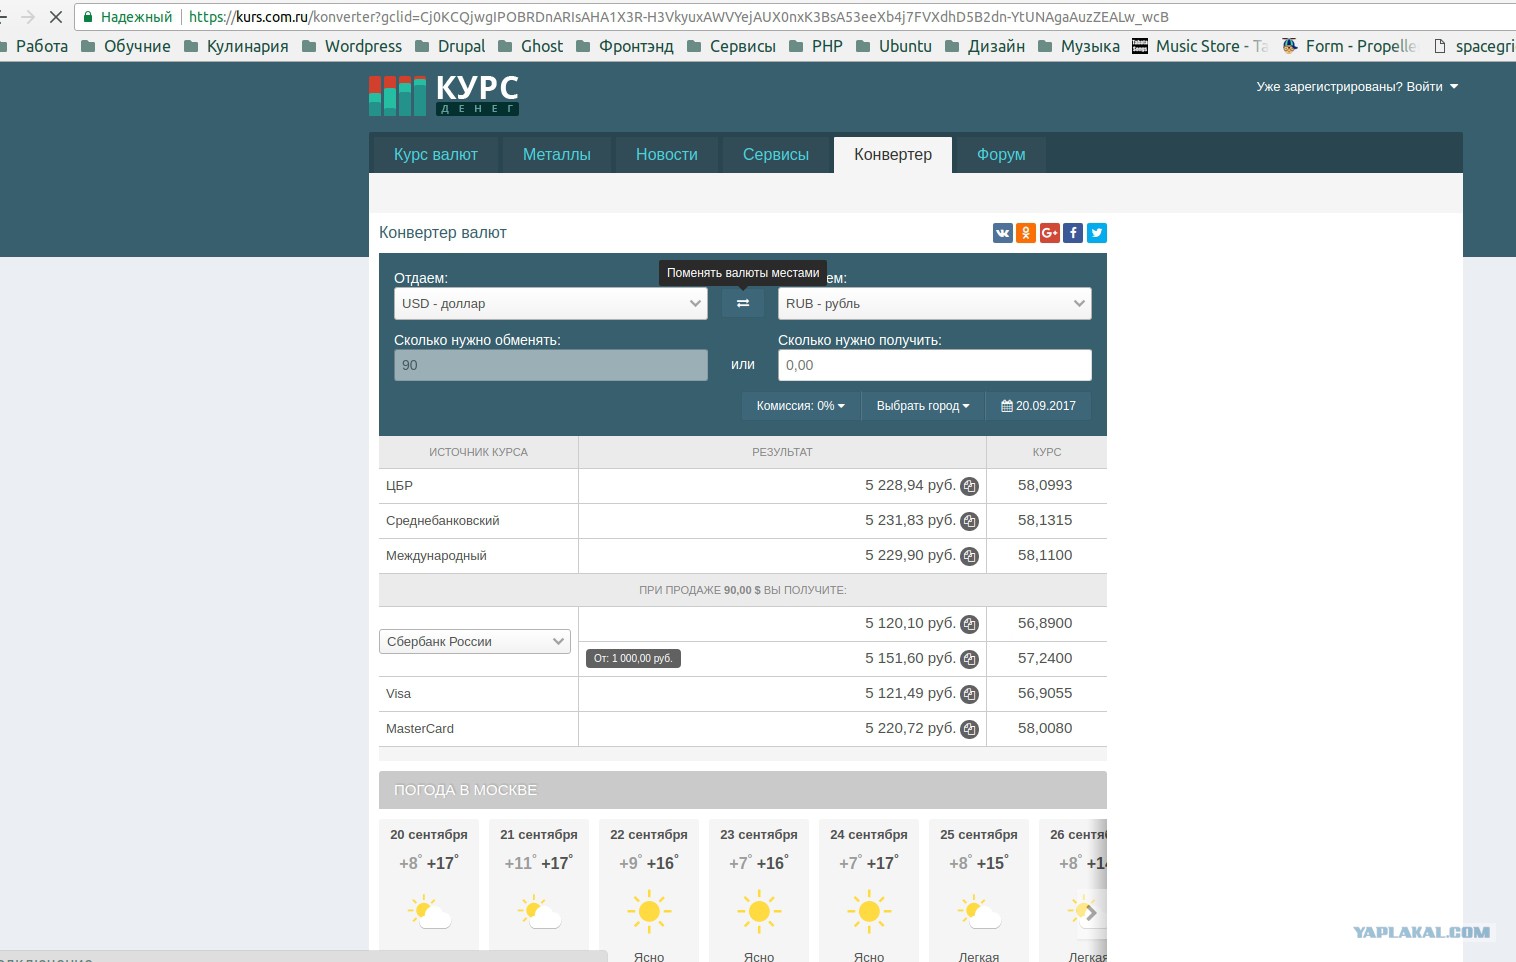Open the Музыка bookmarks folder
Viewport: 1516px width, 962px height.
[x=1079, y=46]
